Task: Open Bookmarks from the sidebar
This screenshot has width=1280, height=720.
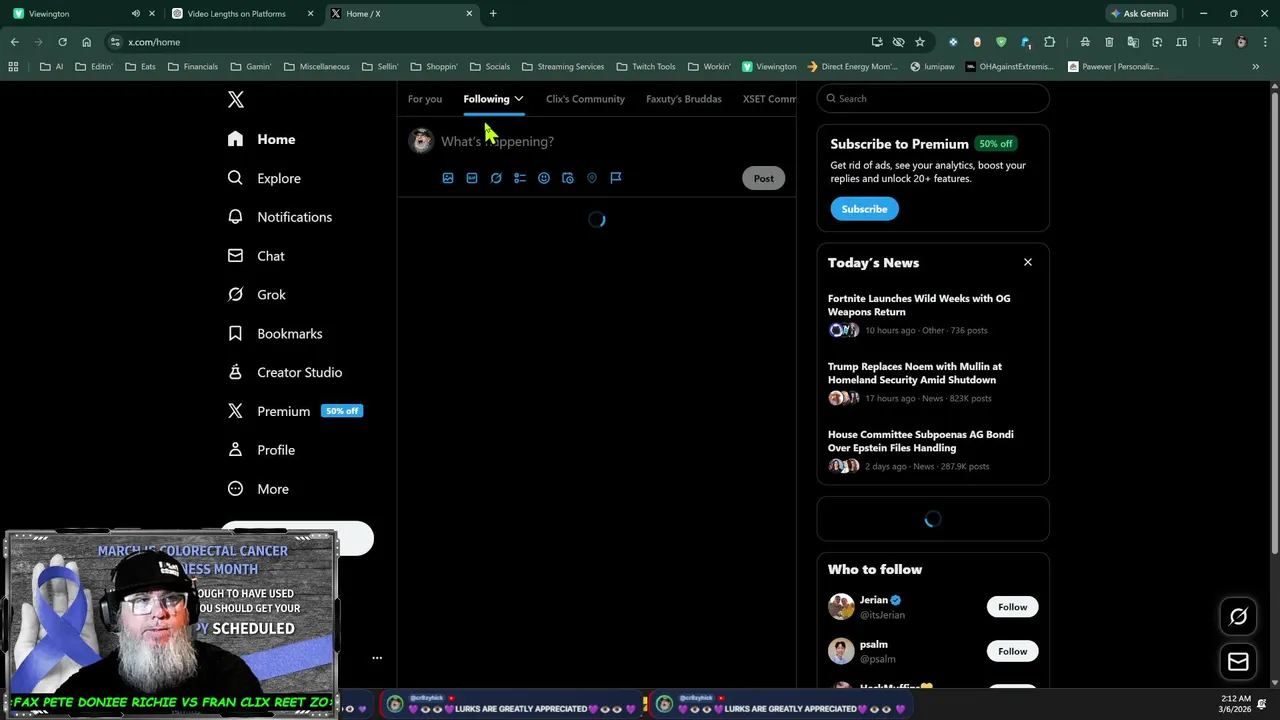Action: click(x=275, y=333)
